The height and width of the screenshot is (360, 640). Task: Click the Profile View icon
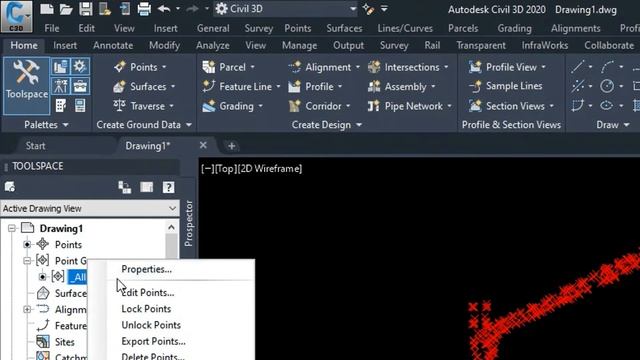pyautogui.click(x=475, y=67)
